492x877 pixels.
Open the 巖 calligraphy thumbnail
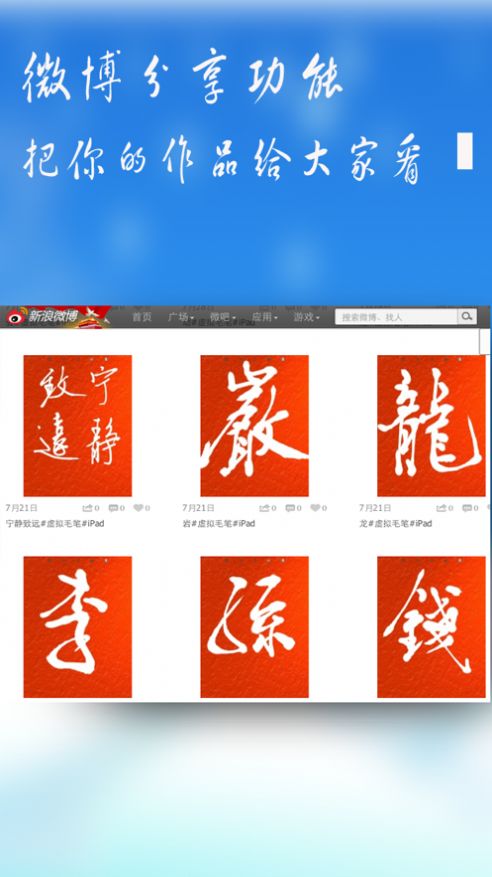(x=254, y=426)
